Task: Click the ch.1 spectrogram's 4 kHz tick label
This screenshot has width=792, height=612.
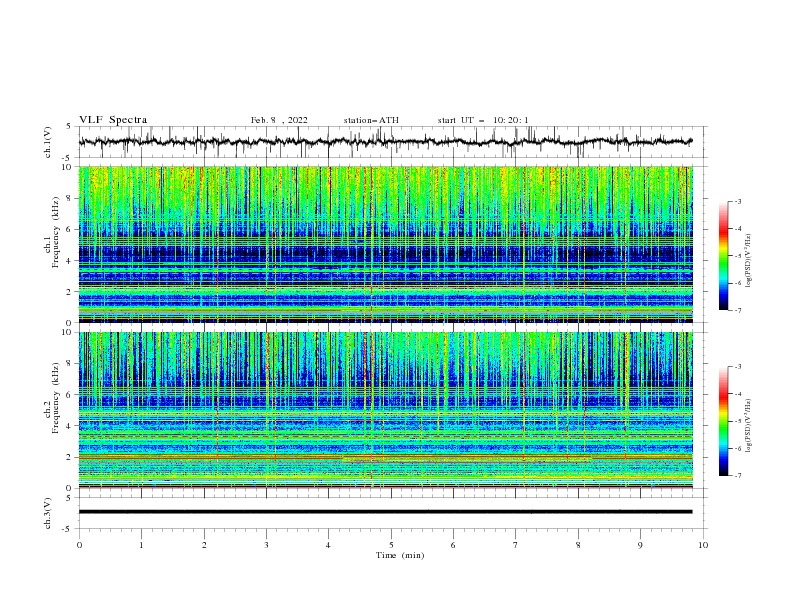Action: point(71,261)
